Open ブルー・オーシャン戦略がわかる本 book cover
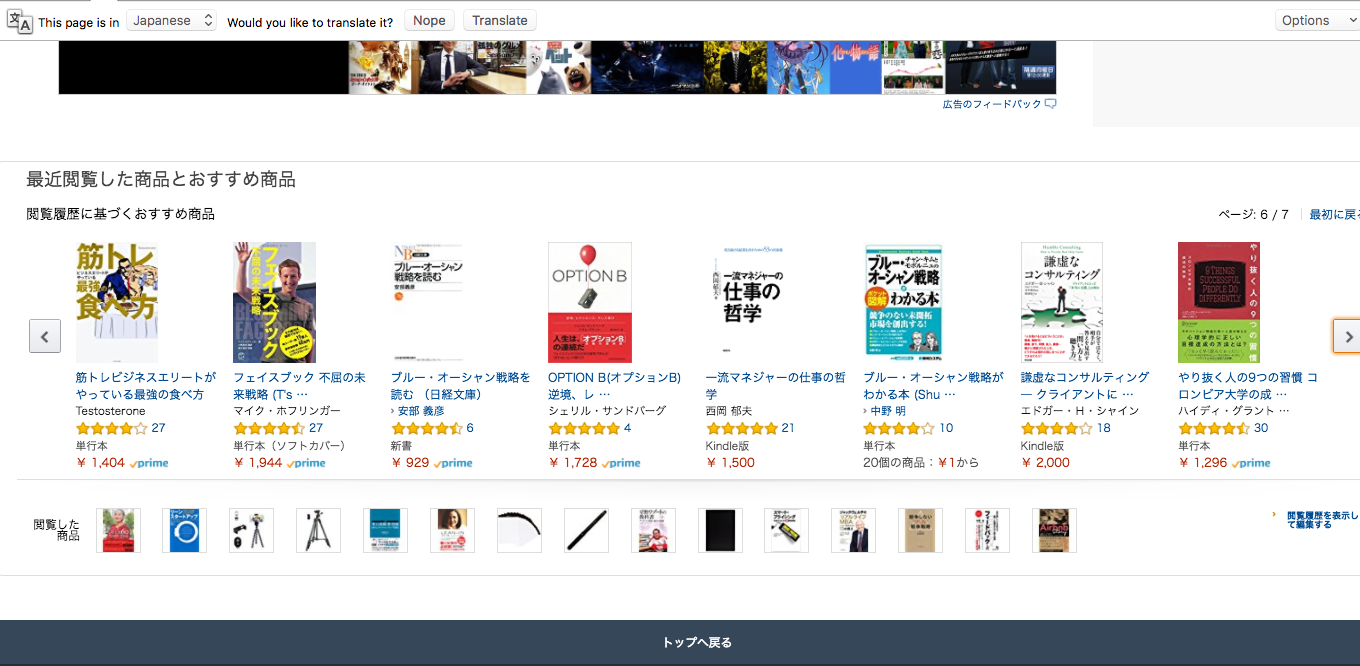 (903, 302)
